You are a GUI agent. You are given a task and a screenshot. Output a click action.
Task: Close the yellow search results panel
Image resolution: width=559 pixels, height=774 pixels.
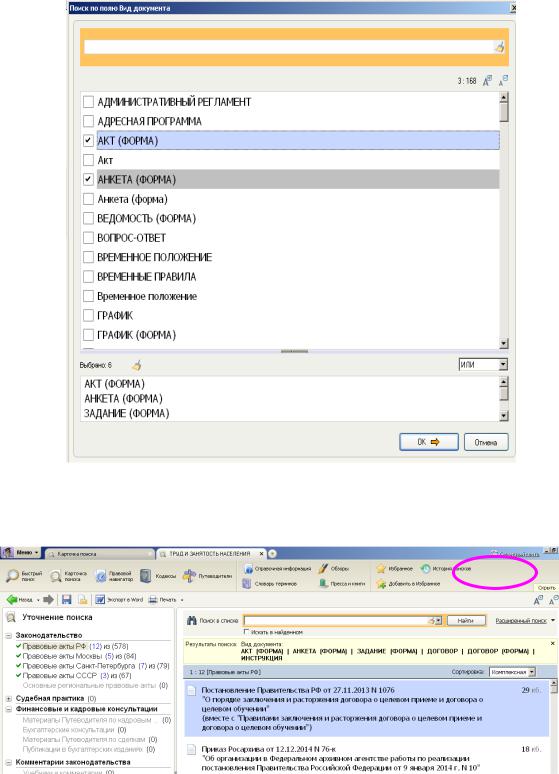coord(553,644)
